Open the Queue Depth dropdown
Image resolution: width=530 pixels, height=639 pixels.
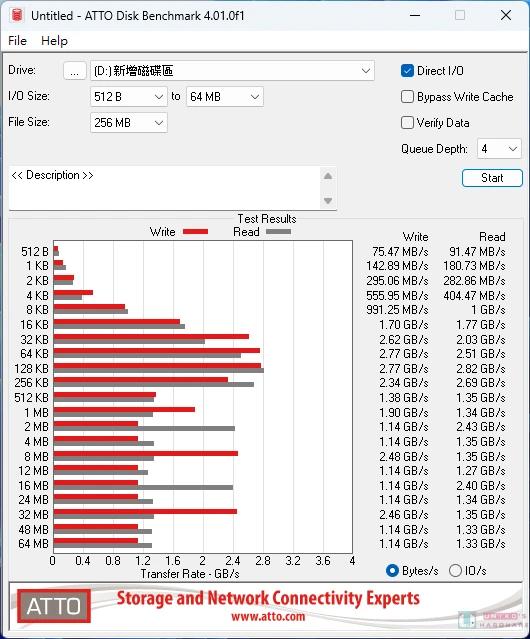coord(499,149)
